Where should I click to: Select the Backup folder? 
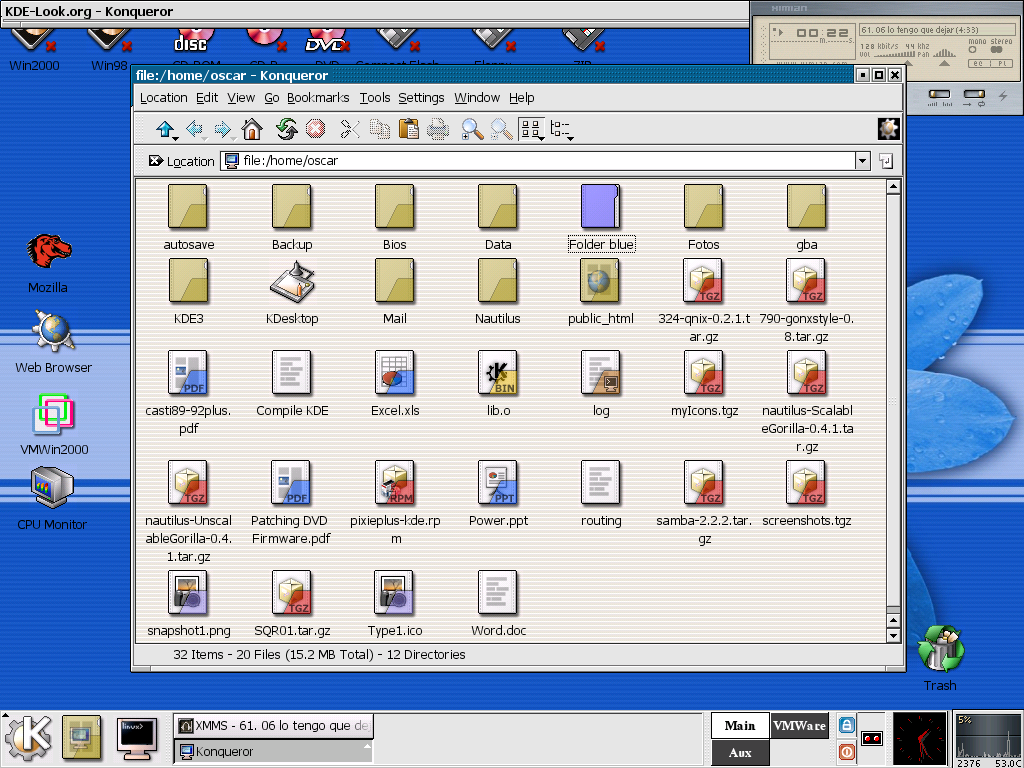(291, 206)
